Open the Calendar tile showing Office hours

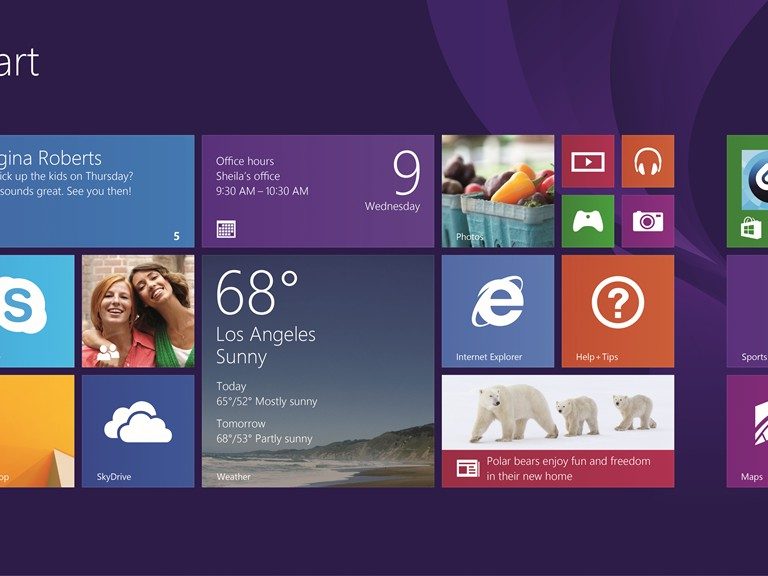(x=318, y=191)
